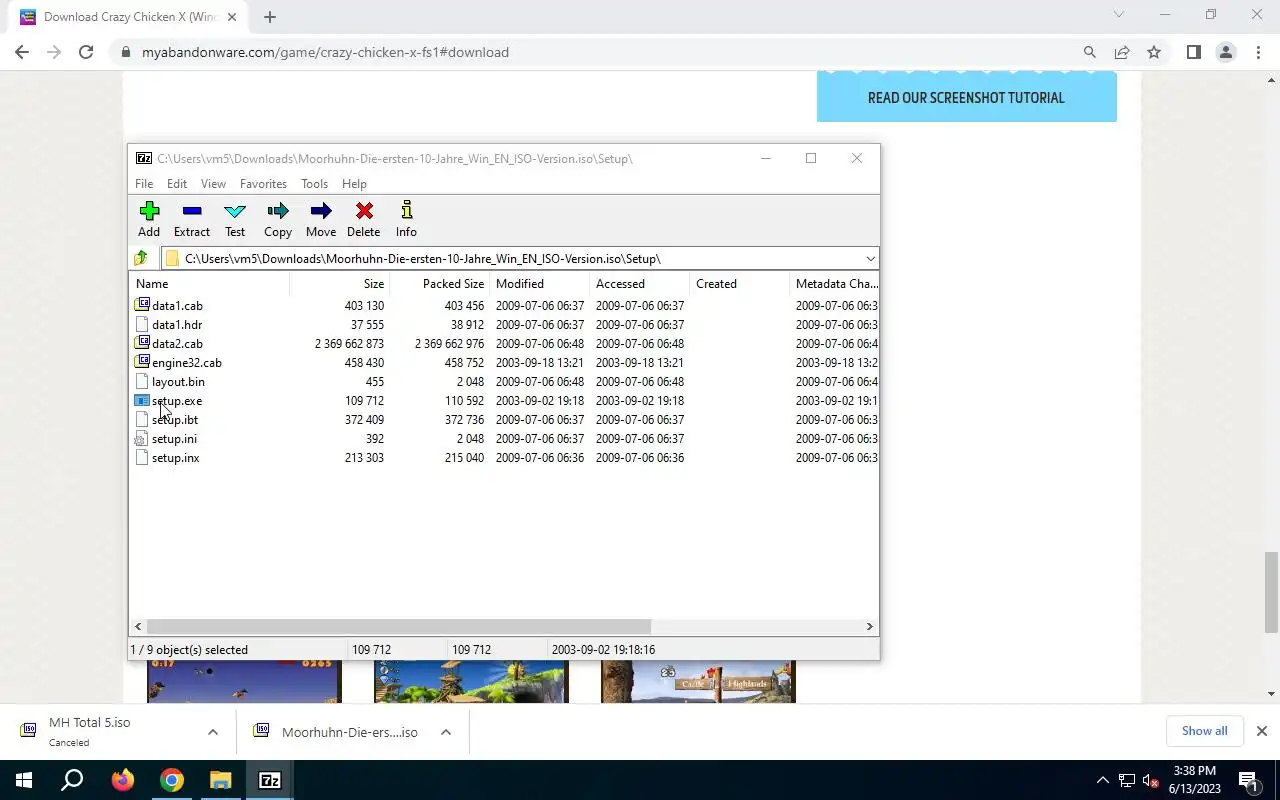Click Show all downloads button

(1204, 731)
